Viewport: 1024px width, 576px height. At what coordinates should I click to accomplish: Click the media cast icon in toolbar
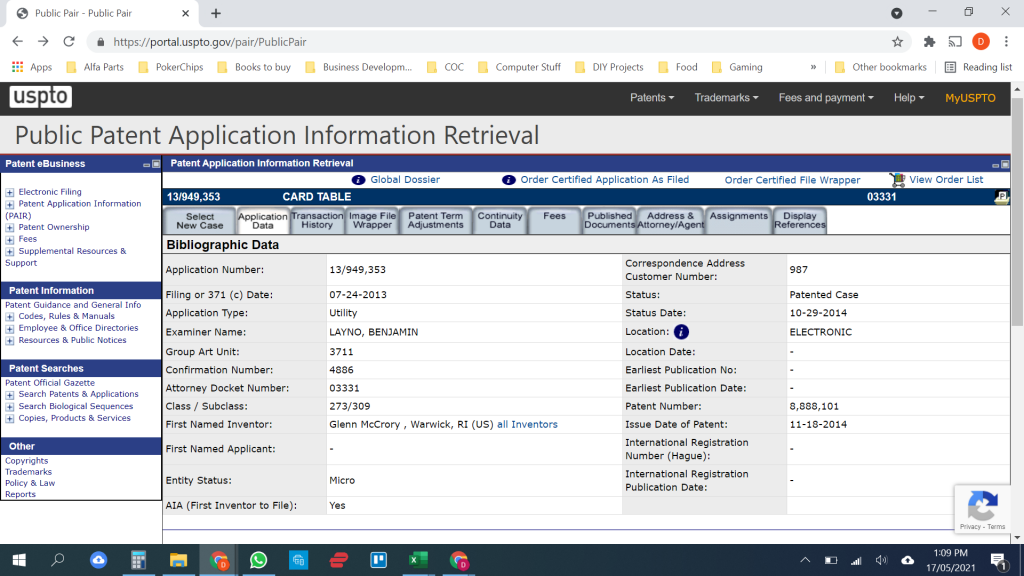pyautogui.click(x=955, y=42)
